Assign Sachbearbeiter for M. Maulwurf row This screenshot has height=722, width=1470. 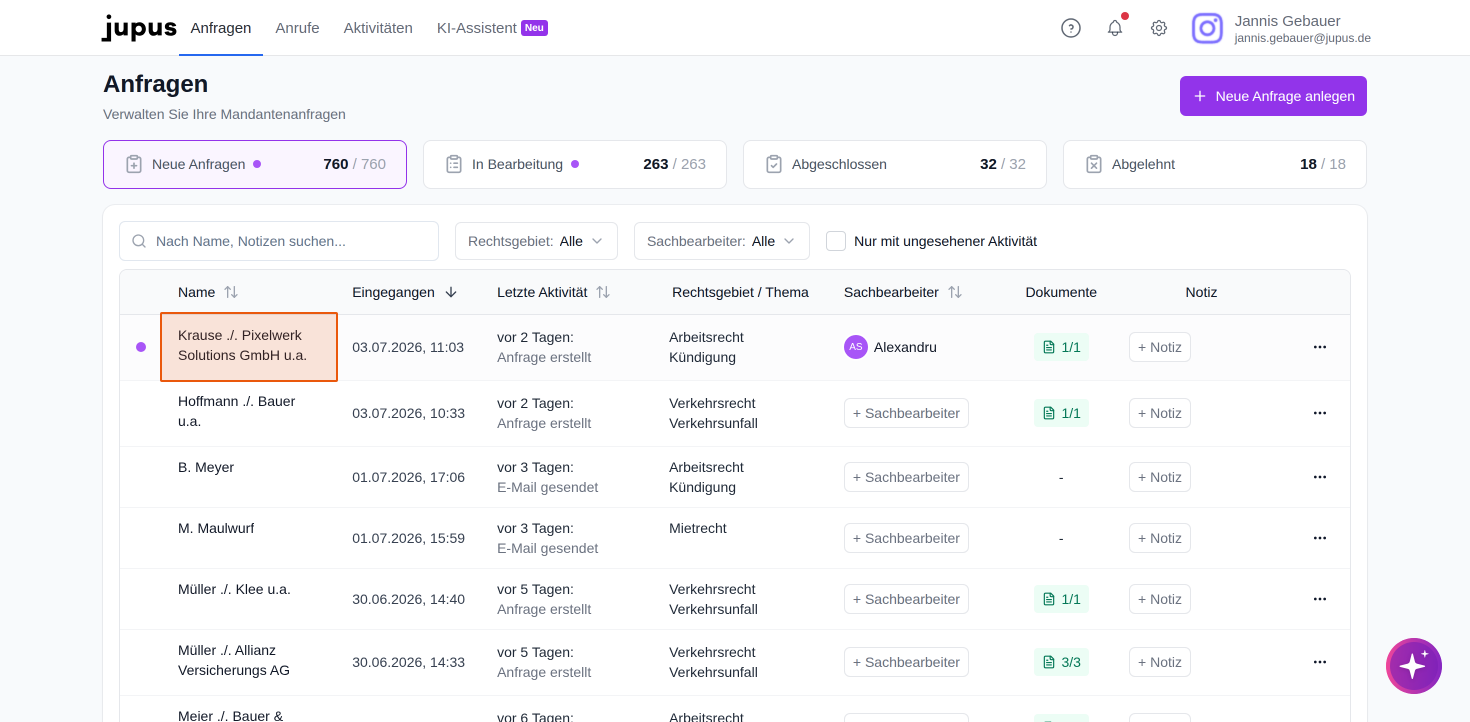pyautogui.click(x=906, y=538)
